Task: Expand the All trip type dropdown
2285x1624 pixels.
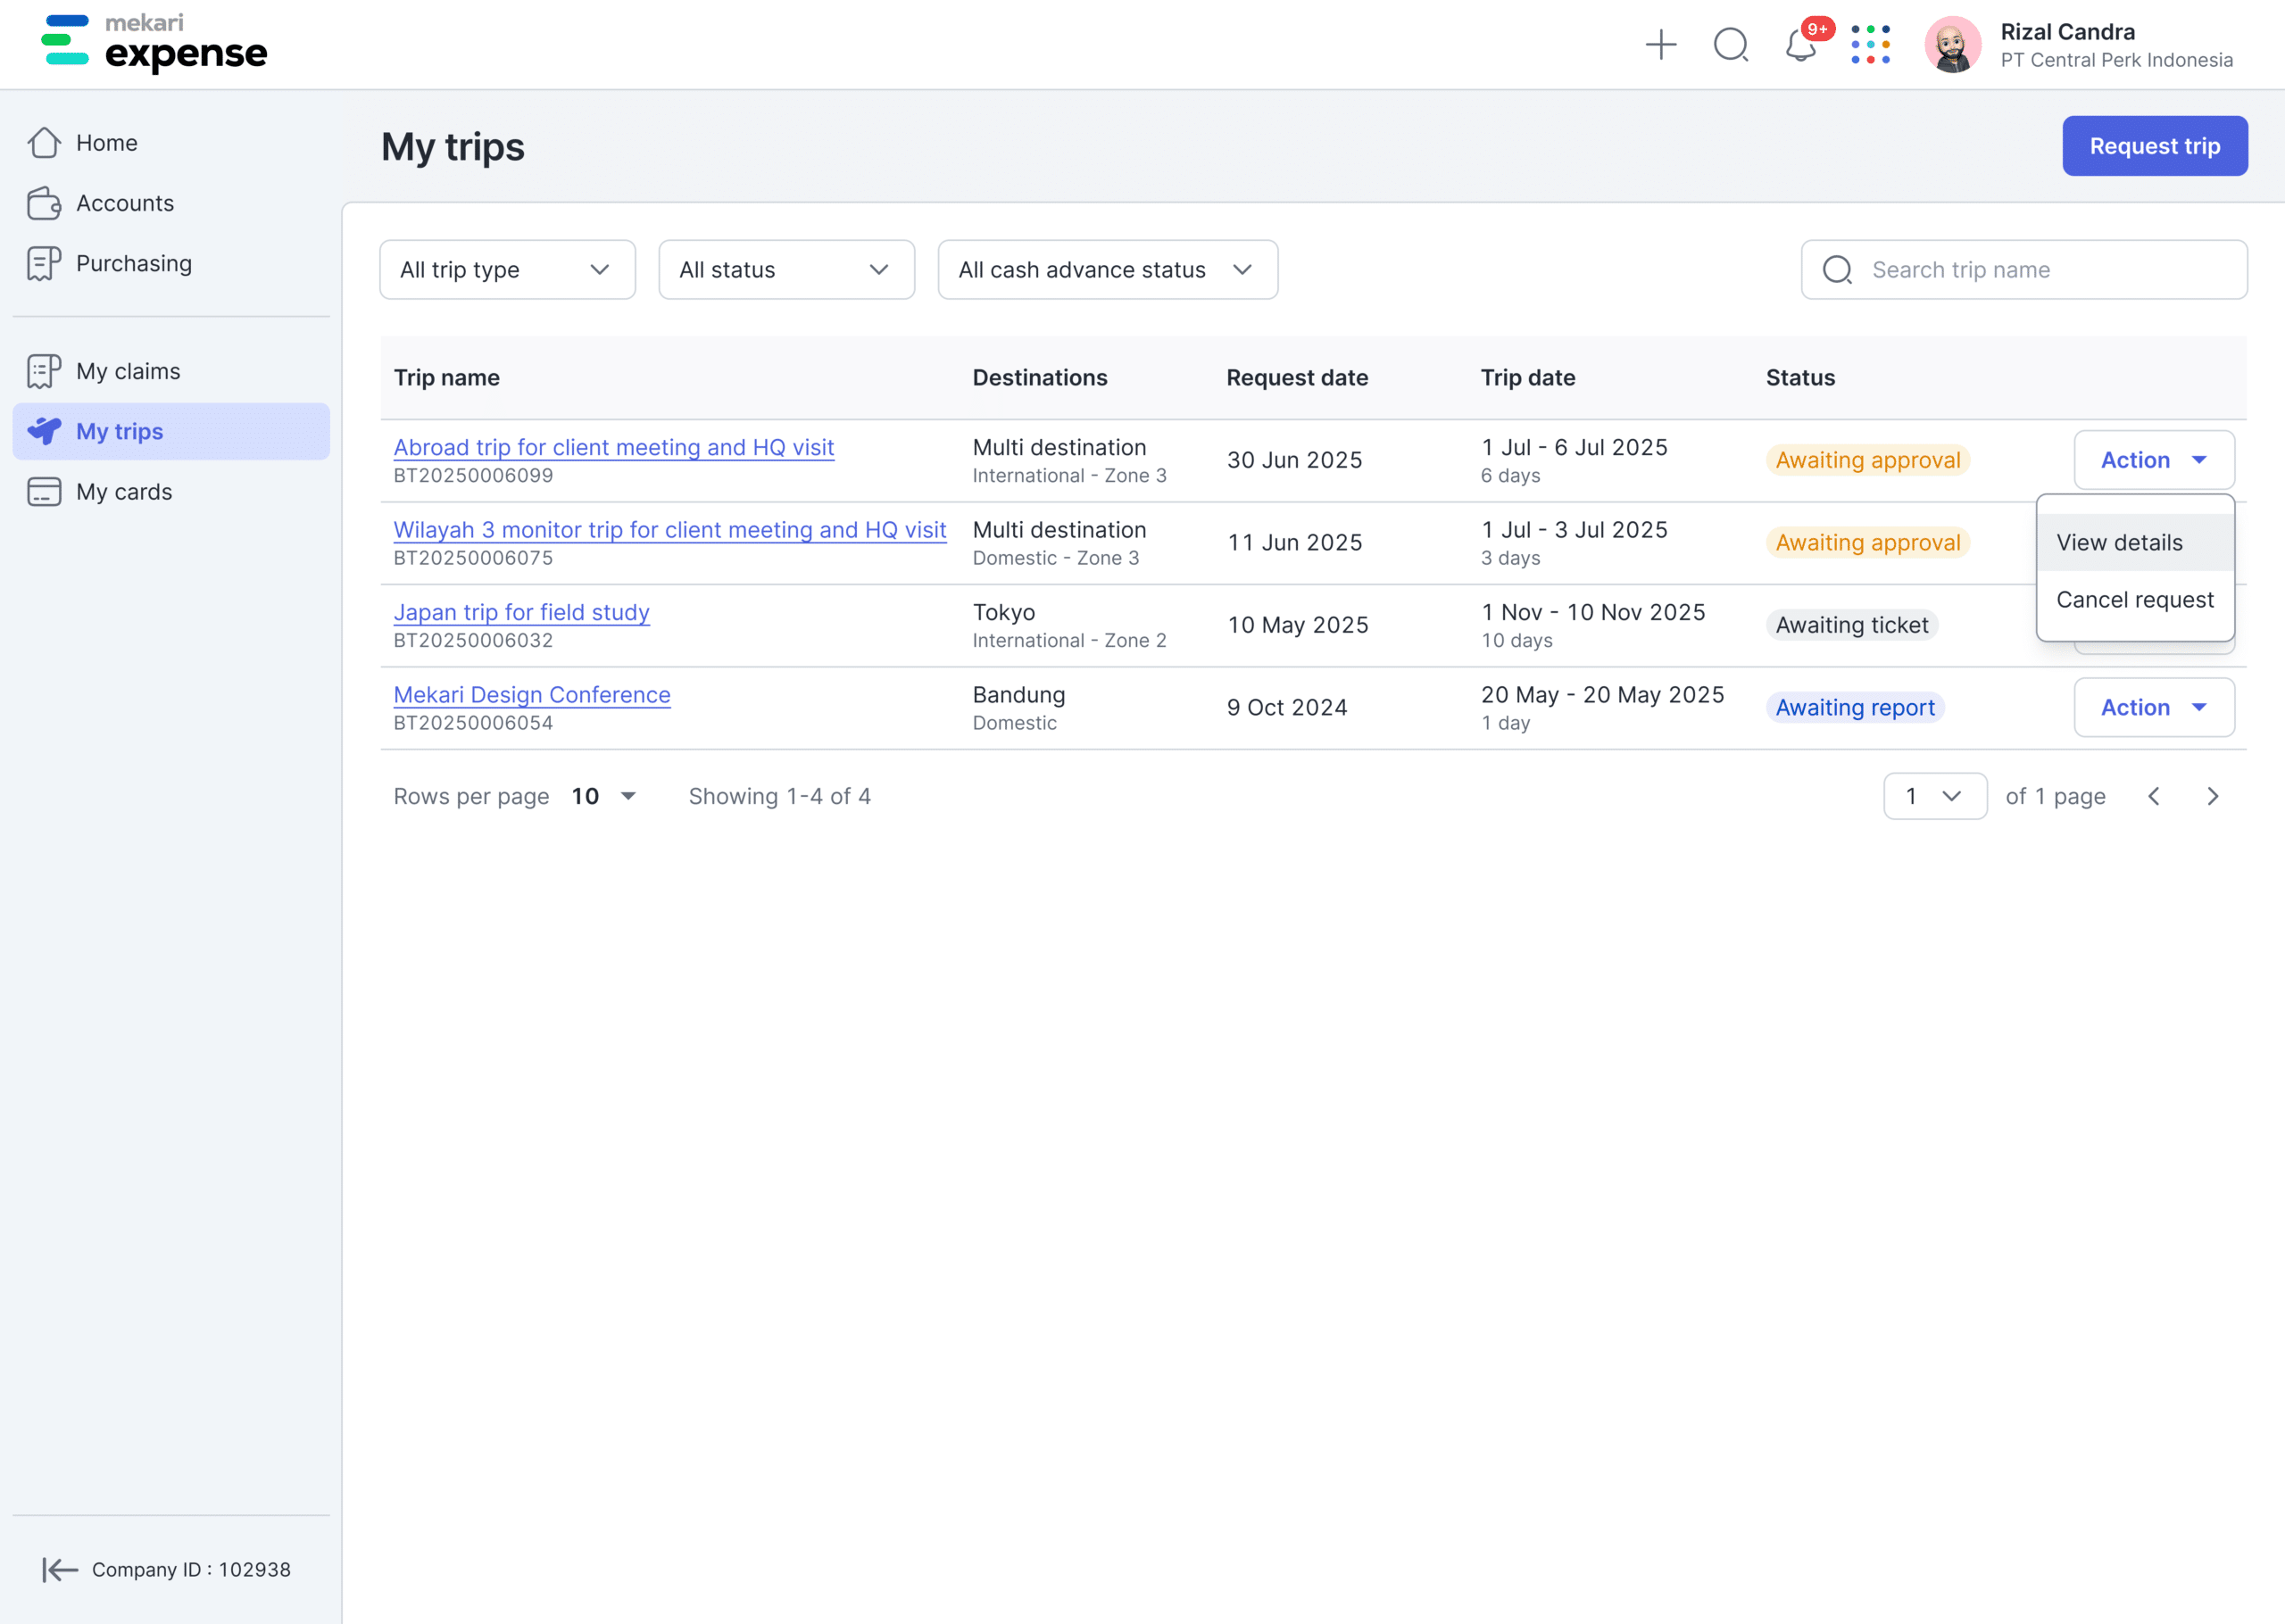Action: point(507,270)
